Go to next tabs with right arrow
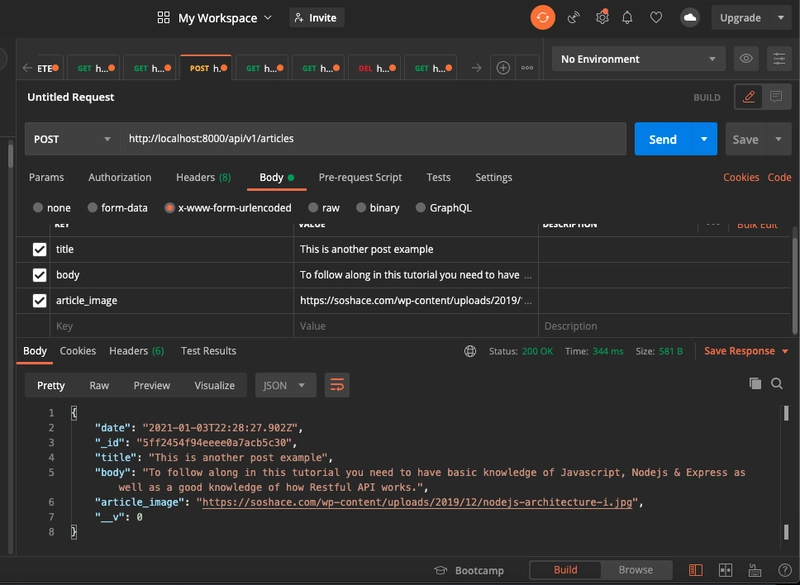 pyautogui.click(x=477, y=68)
